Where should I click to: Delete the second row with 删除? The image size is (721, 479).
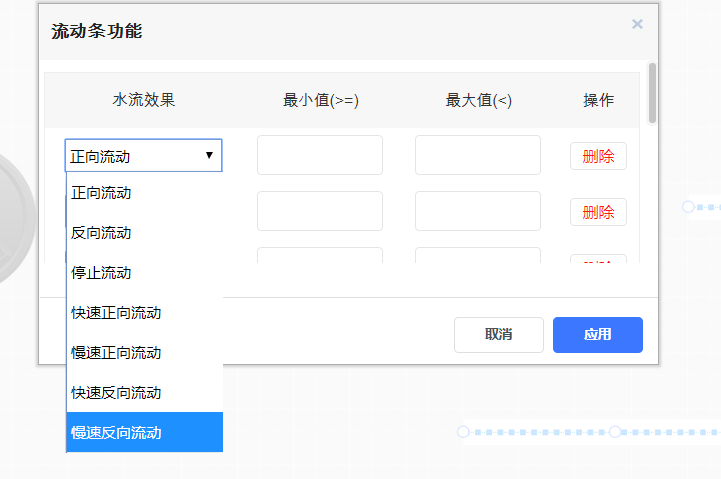click(x=598, y=212)
